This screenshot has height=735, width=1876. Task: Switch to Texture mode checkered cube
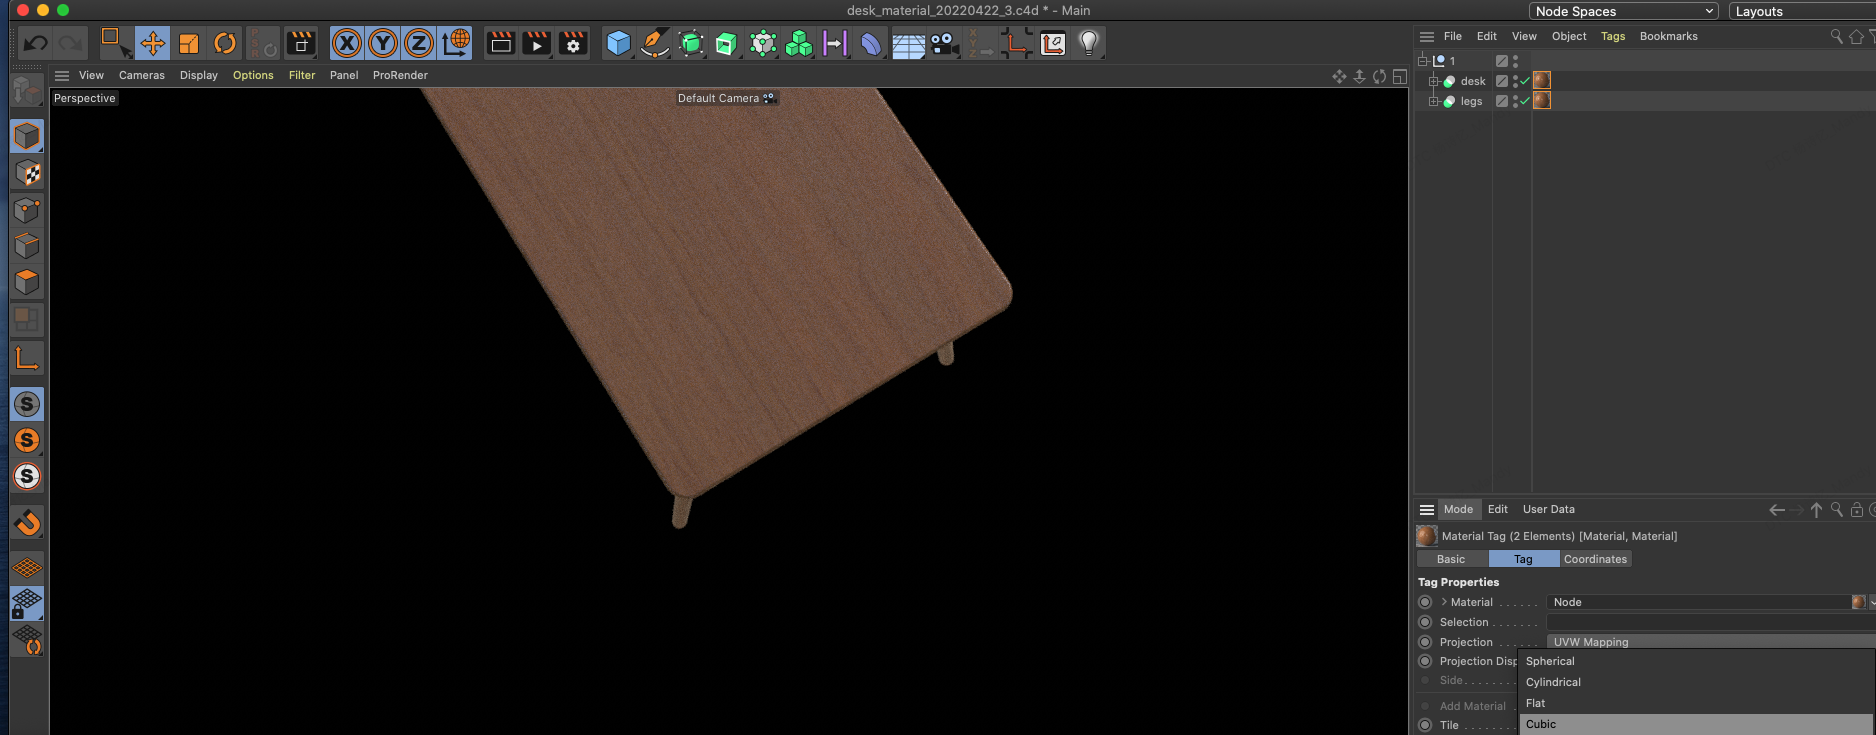(27, 173)
